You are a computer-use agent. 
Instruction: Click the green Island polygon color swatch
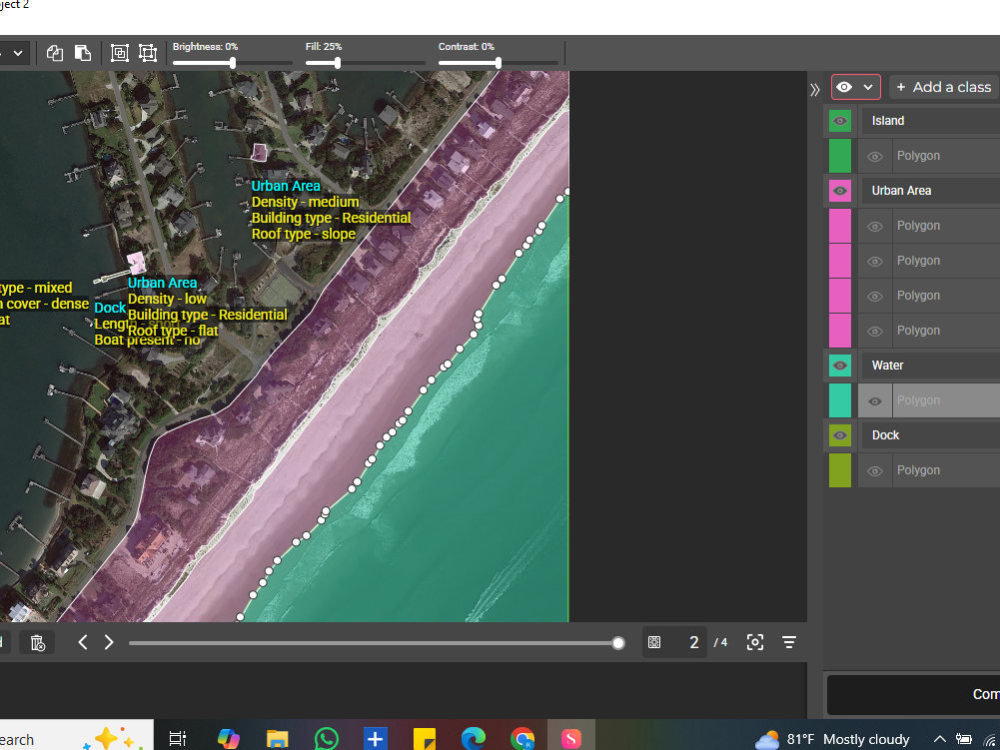point(840,156)
